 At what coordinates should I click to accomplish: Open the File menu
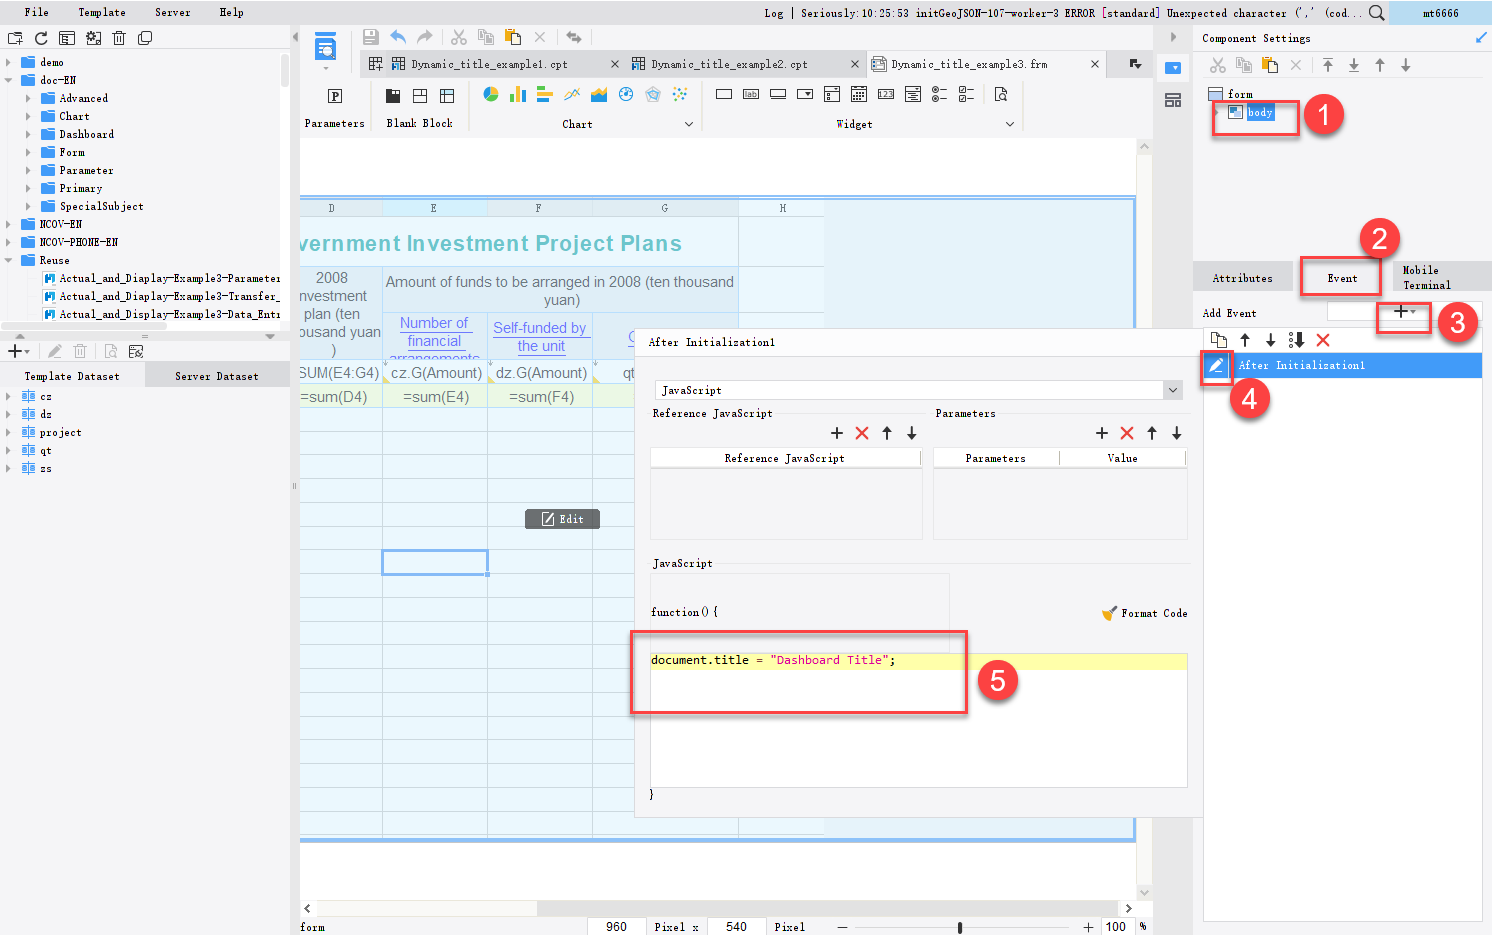(37, 12)
